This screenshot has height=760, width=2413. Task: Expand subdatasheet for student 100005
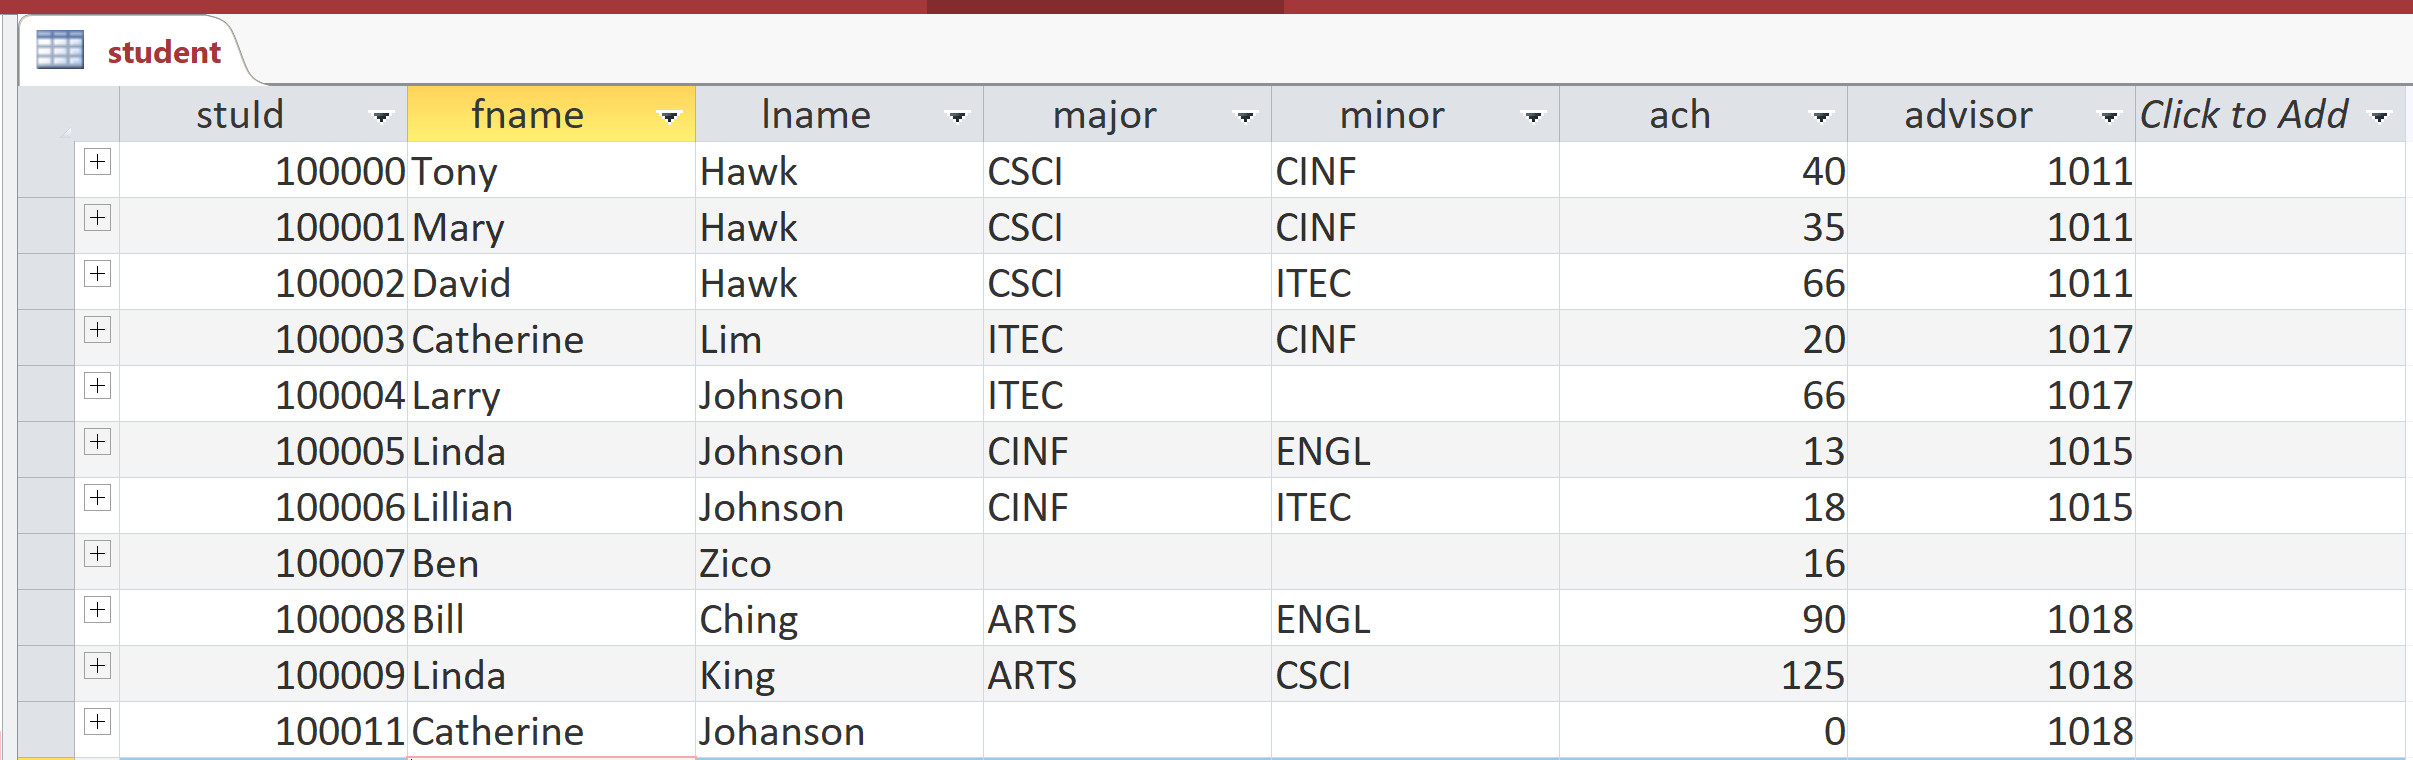[97, 441]
